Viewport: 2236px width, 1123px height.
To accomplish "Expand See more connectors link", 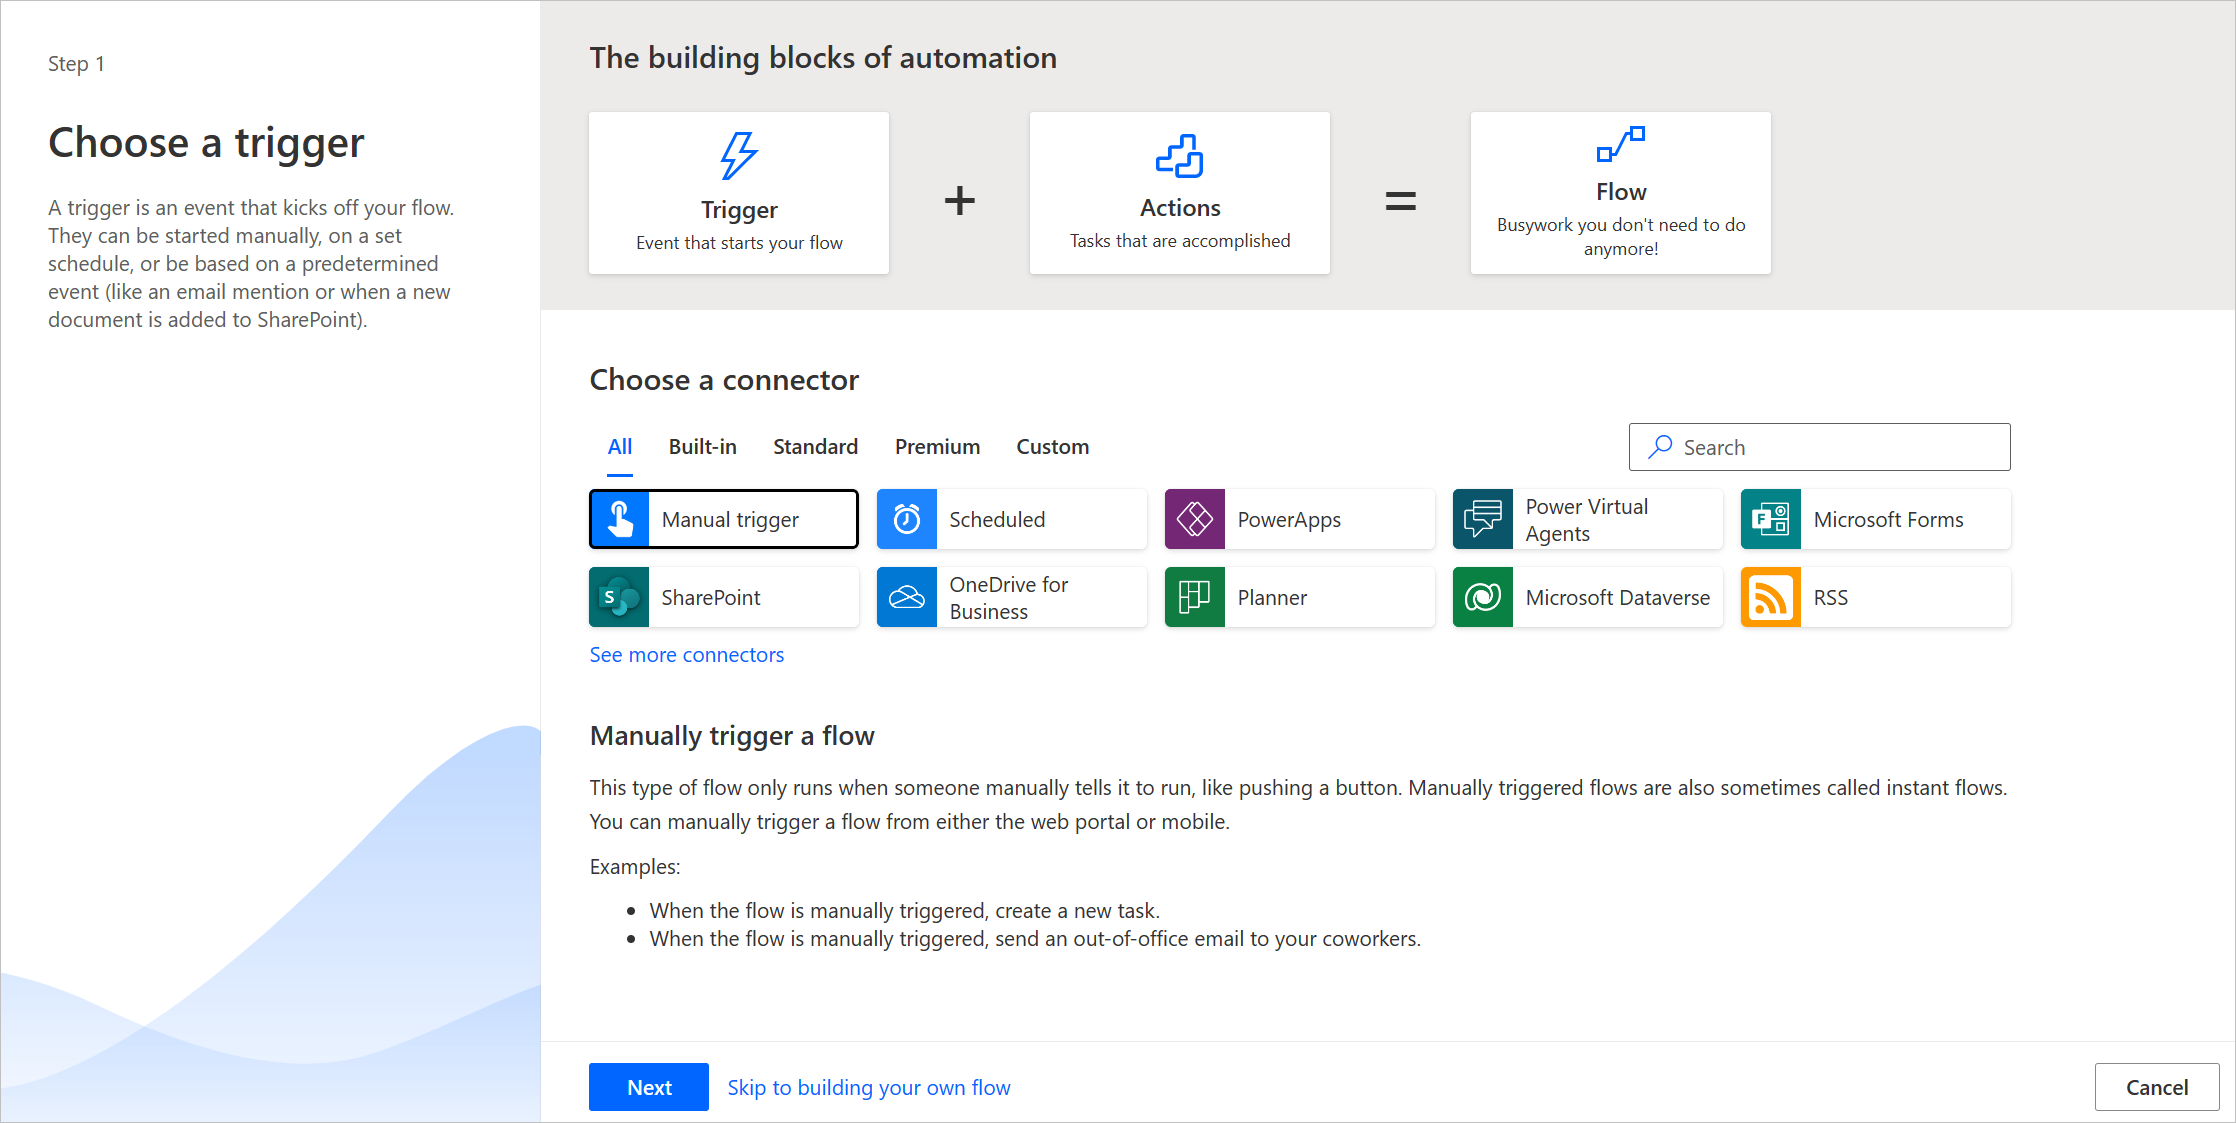I will (687, 653).
